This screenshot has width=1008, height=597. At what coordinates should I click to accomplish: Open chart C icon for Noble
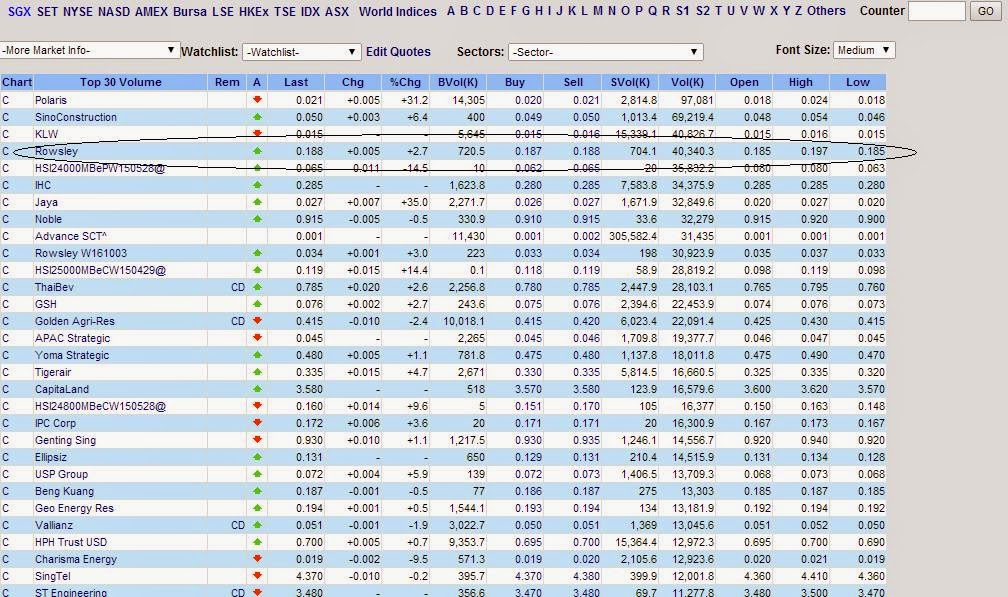[x=6, y=219]
